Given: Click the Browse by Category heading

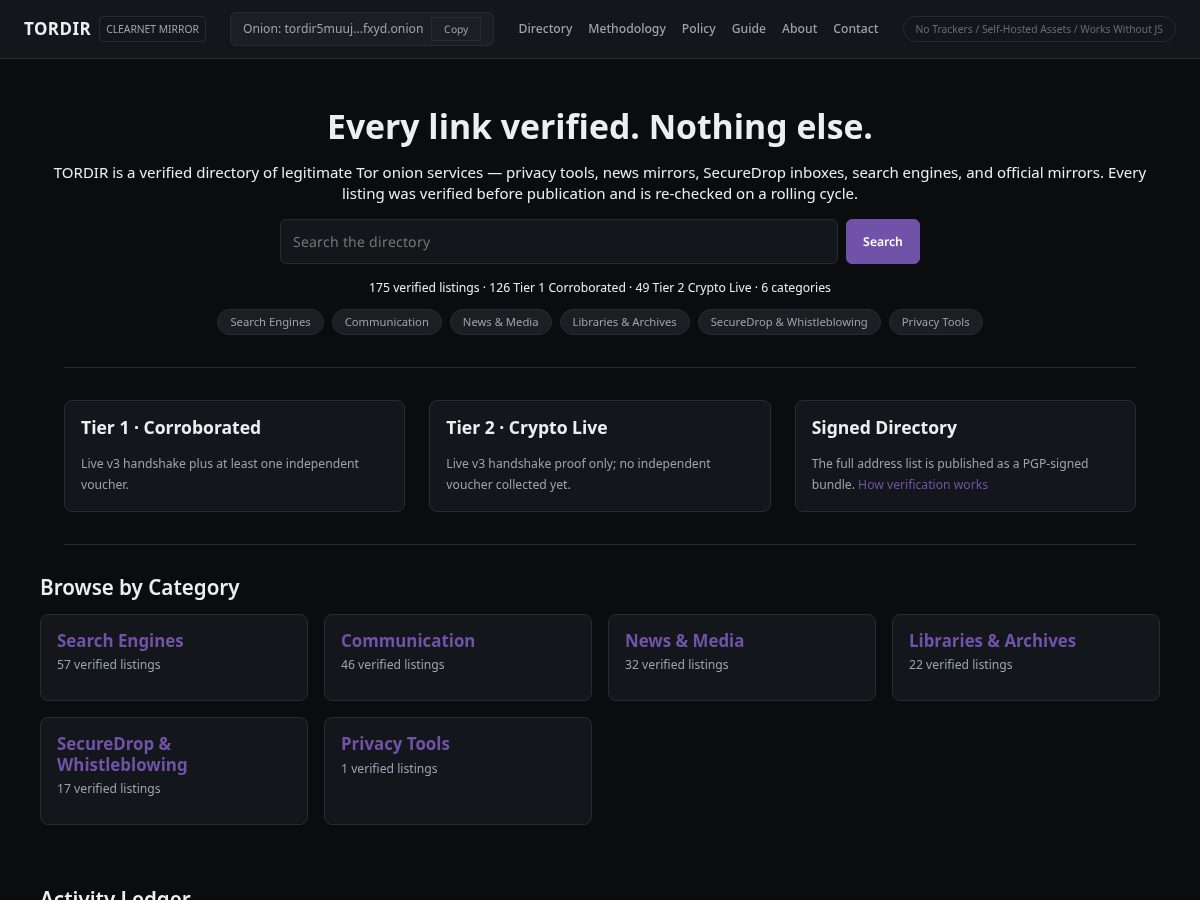Looking at the screenshot, I should coord(140,588).
